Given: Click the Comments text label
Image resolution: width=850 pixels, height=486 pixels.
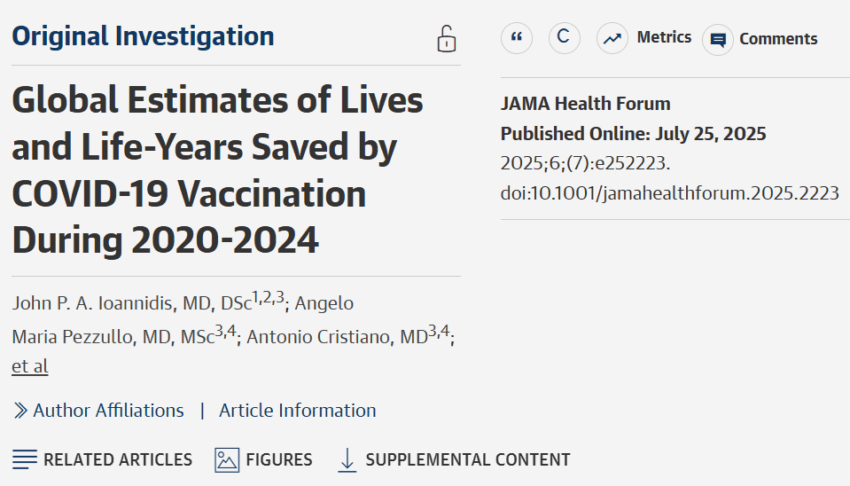Looking at the screenshot, I should 778,39.
